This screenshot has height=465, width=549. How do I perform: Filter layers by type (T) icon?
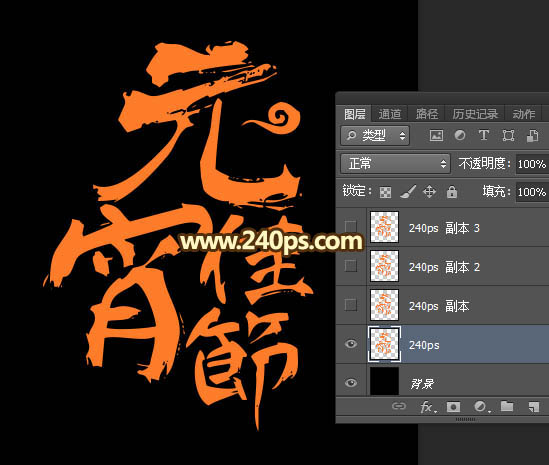[x=484, y=135]
